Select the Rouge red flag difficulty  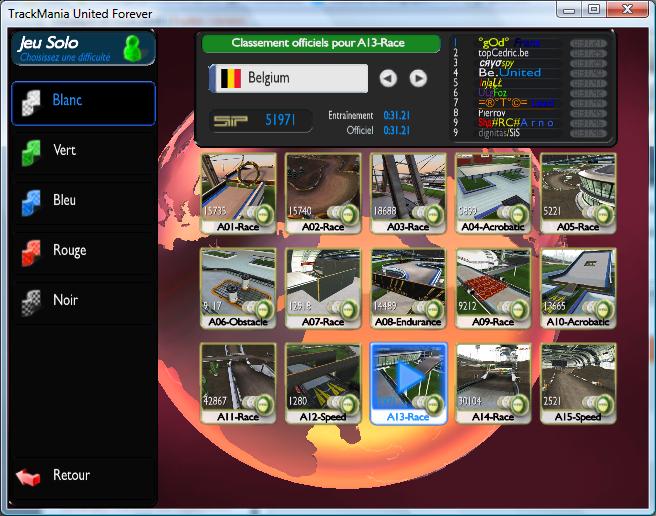83,251
